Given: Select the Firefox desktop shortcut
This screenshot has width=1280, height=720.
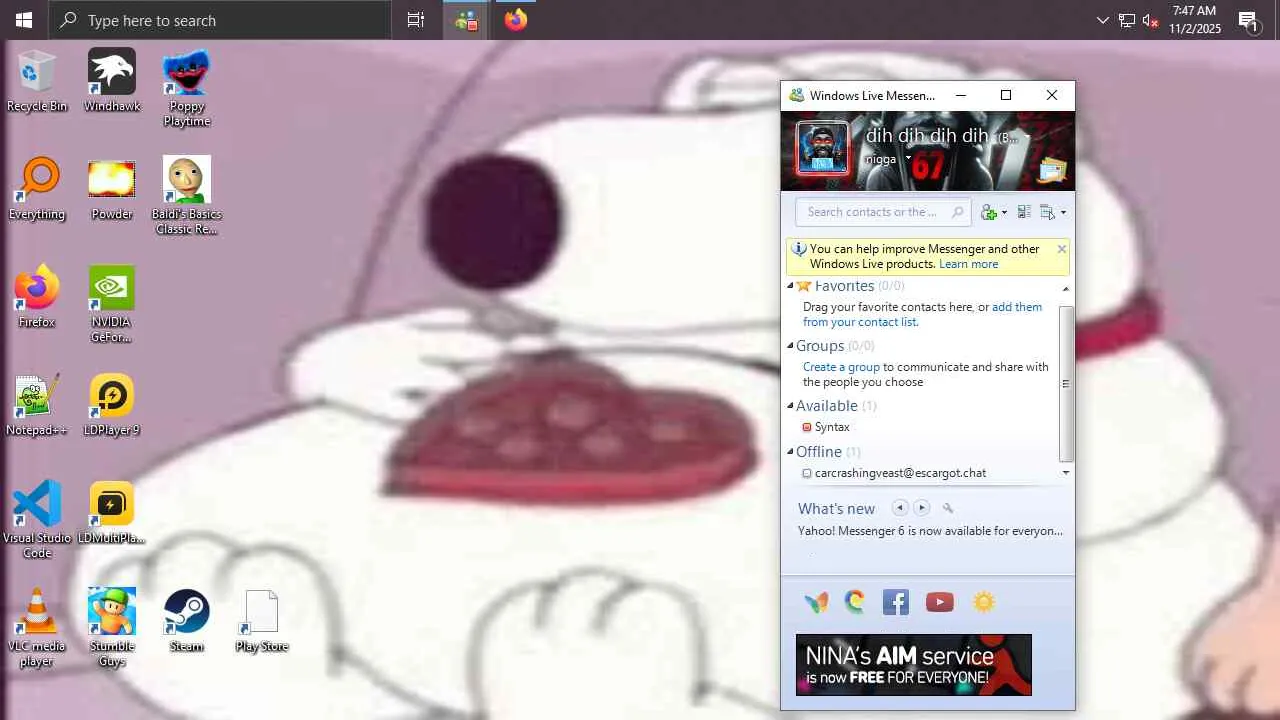Looking at the screenshot, I should coord(37,298).
